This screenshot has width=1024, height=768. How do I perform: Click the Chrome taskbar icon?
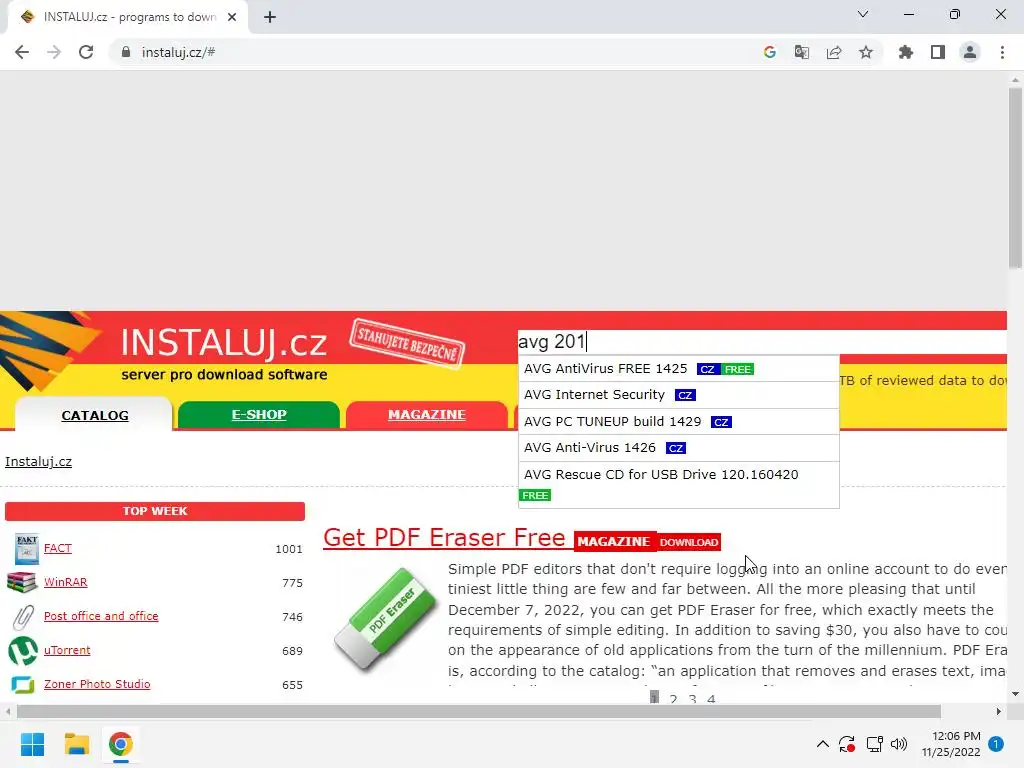coord(121,744)
